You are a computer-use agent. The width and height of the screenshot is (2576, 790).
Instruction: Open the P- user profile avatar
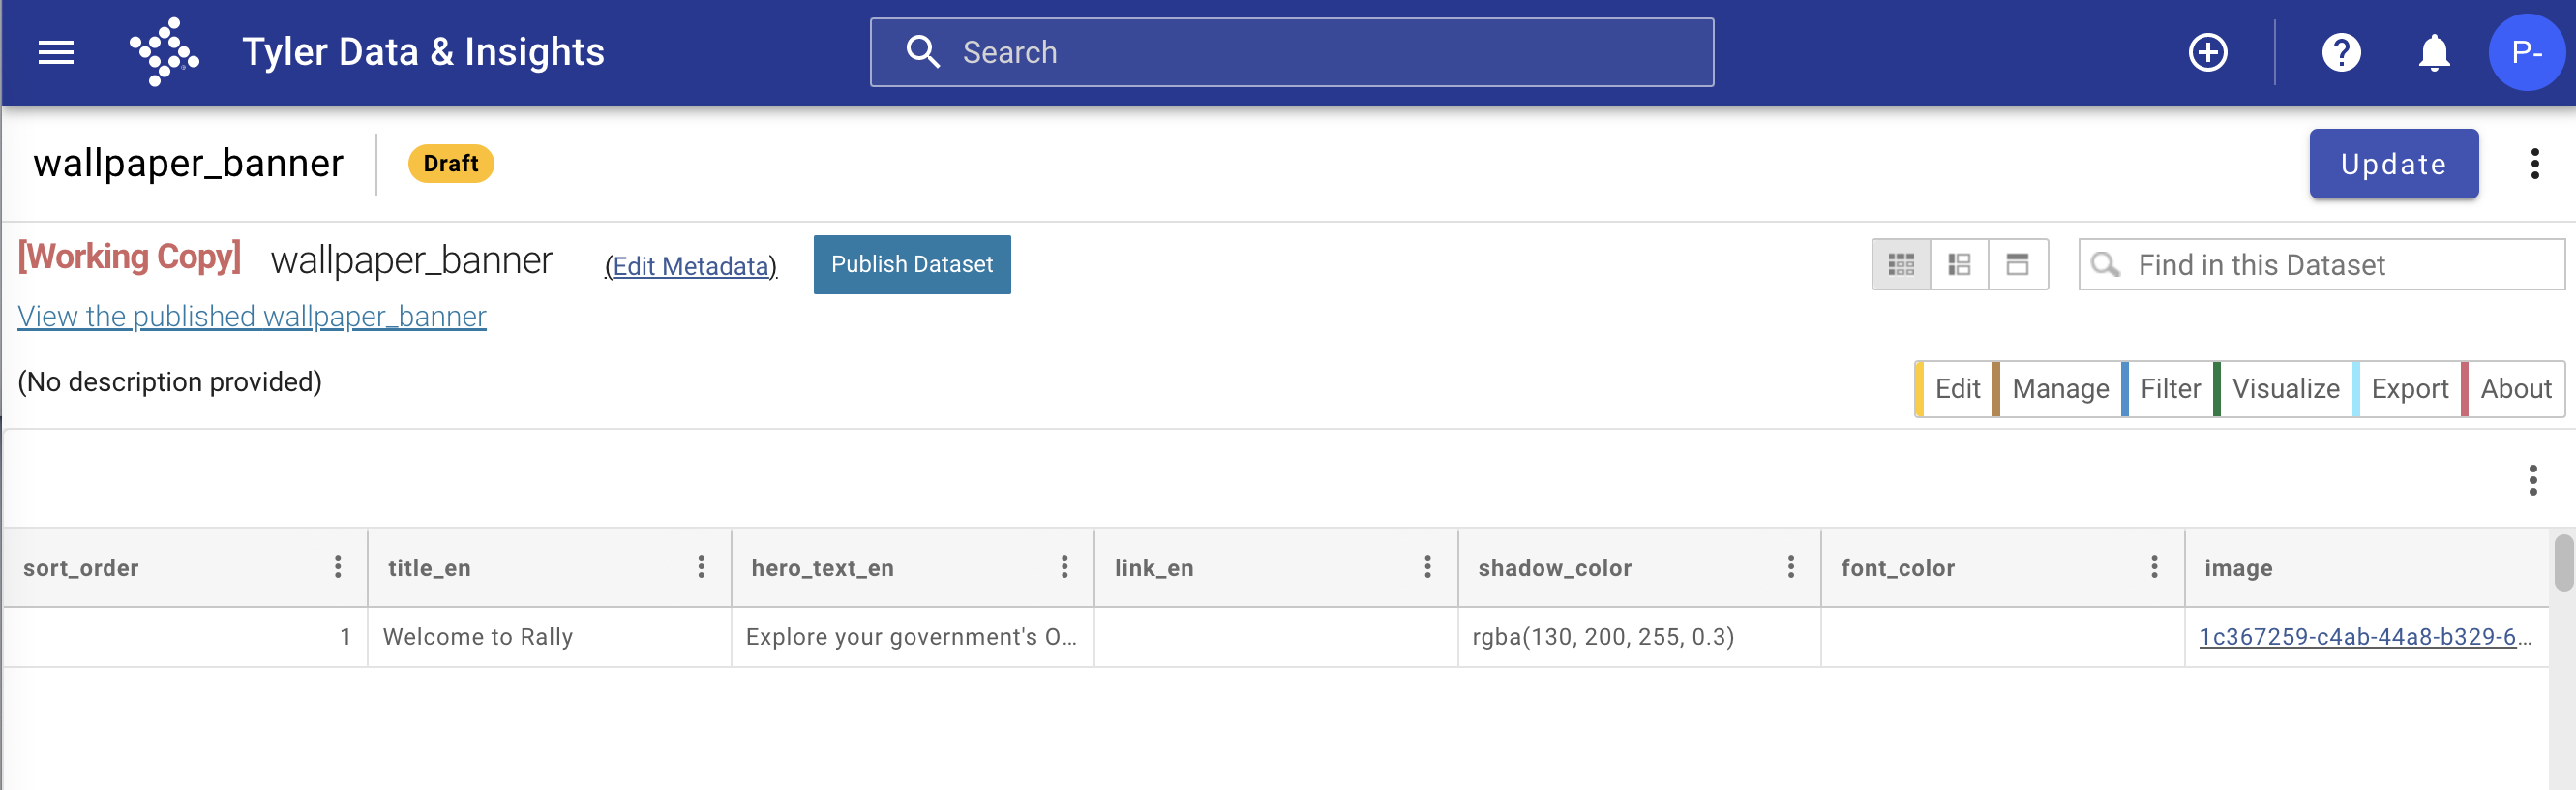pos(2526,52)
